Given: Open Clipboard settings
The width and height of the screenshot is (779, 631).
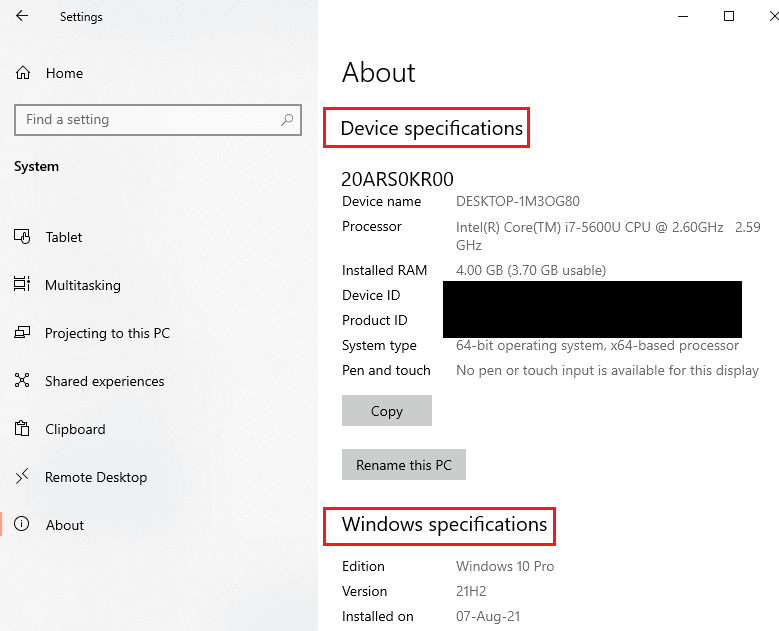Looking at the screenshot, I should point(76,429).
